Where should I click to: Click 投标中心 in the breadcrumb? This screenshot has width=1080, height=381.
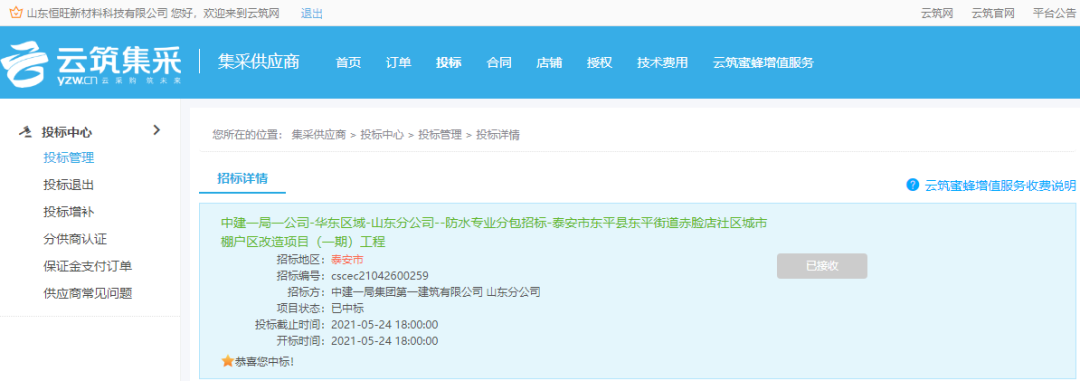tap(382, 135)
